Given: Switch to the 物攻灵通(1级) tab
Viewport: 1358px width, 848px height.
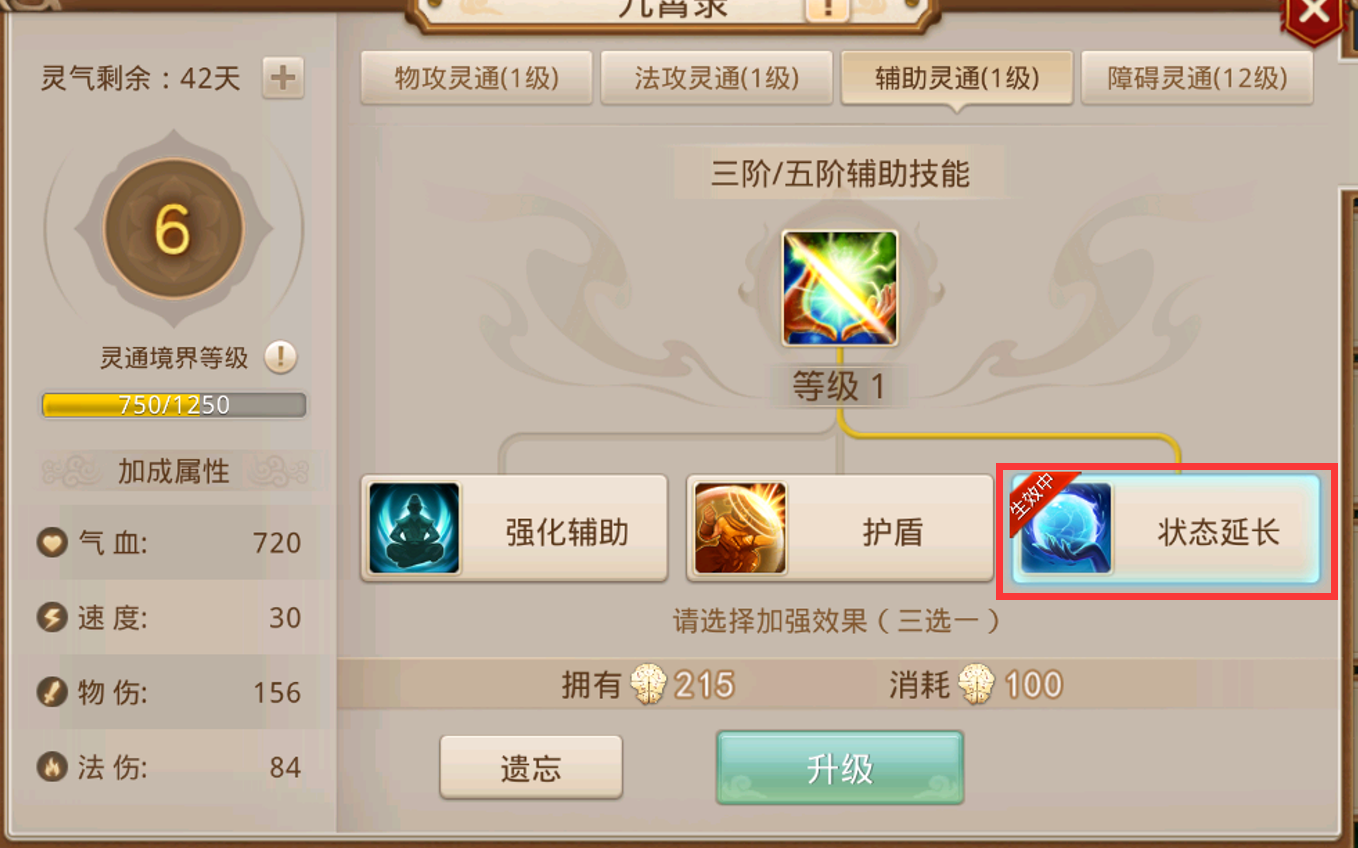Looking at the screenshot, I should pos(477,78).
